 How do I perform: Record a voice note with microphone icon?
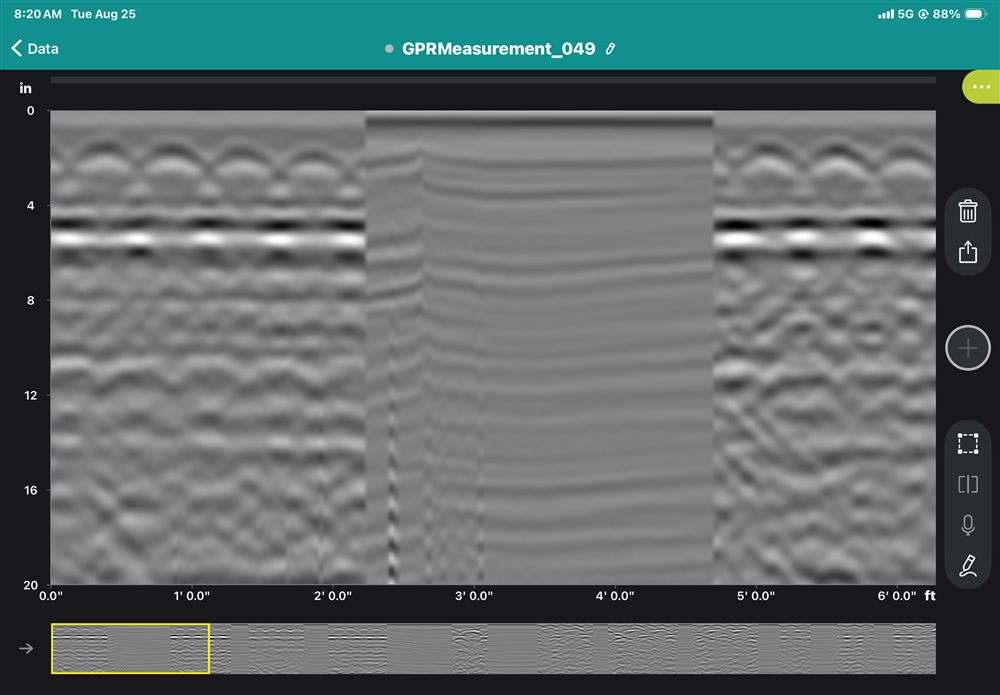click(967, 525)
